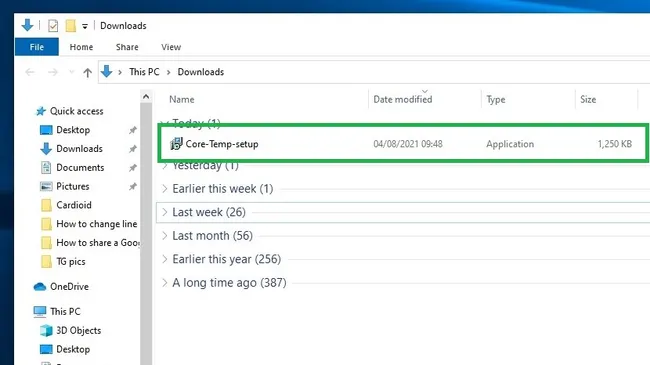The height and width of the screenshot is (365, 650).
Task: Click the 3D Objects cube icon
Action: click(46, 331)
